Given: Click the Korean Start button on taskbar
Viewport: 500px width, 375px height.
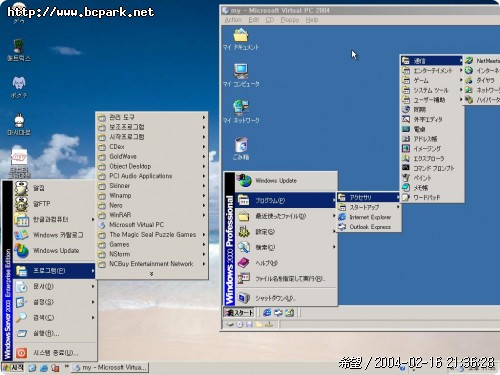Looking at the screenshot, I should (13, 368).
